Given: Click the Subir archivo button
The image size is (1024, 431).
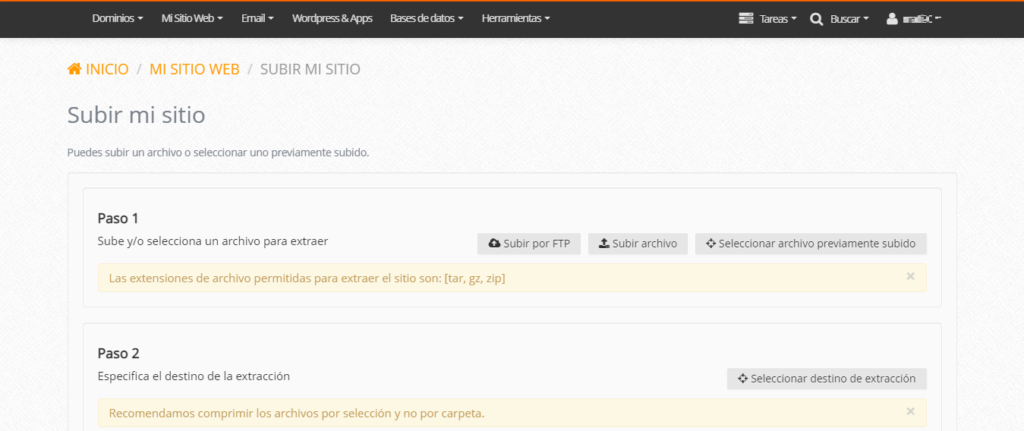Looking at the screenshot, I should point(638,244).
